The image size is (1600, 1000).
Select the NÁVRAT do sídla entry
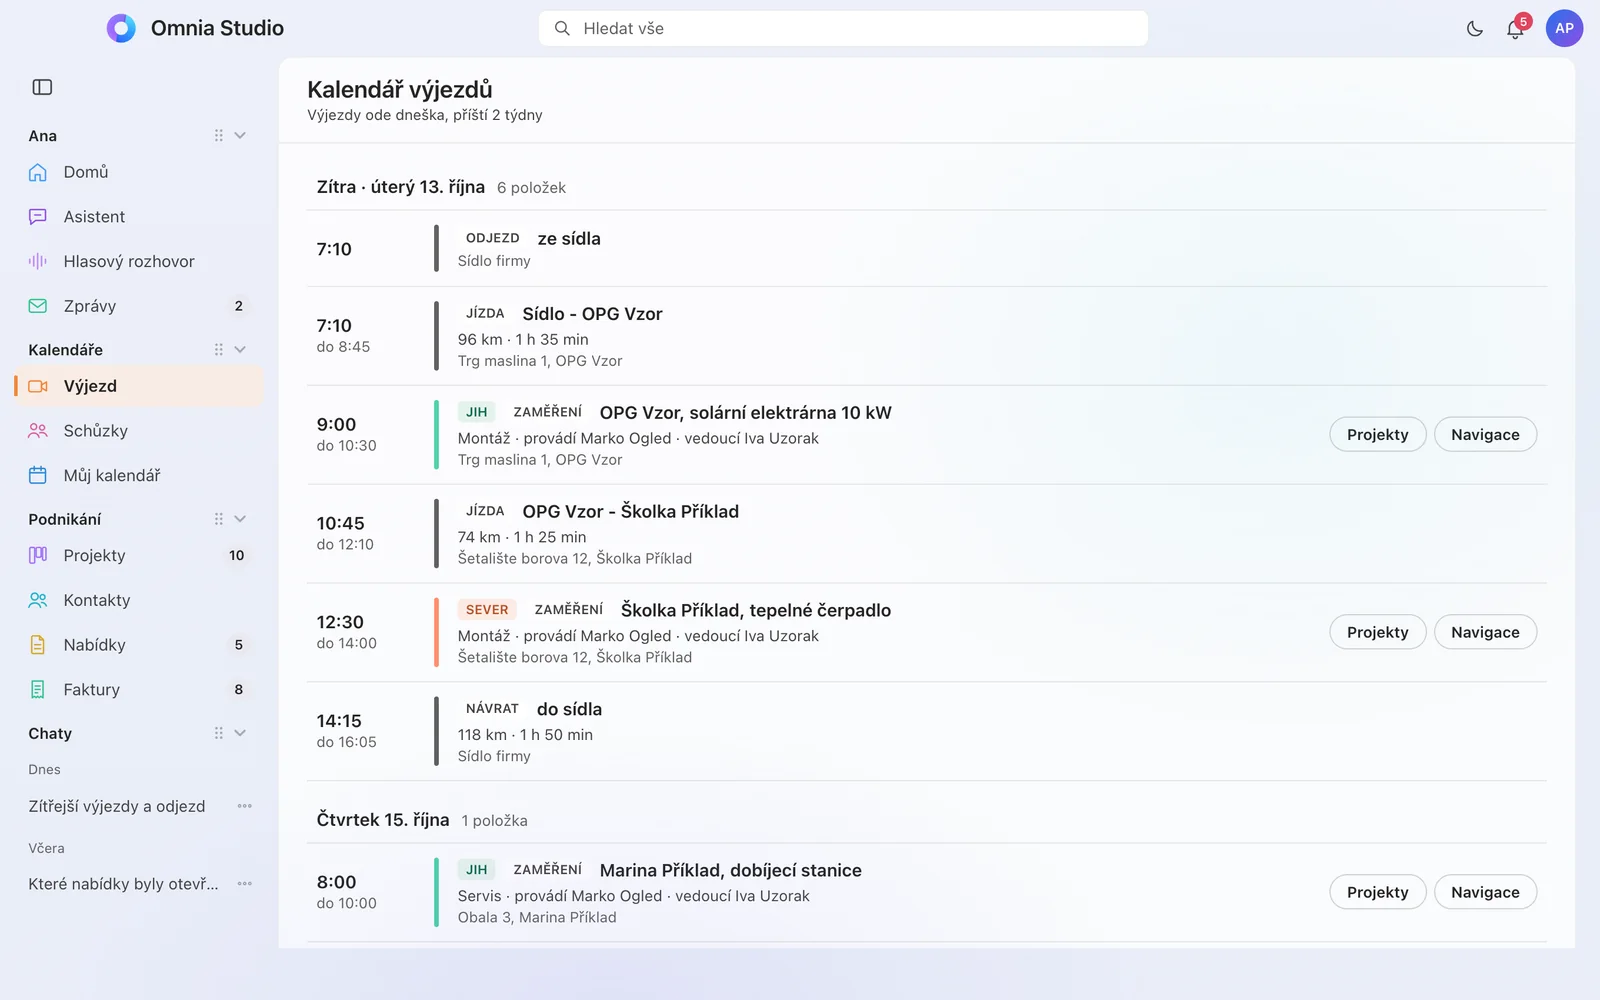point(927,732)
